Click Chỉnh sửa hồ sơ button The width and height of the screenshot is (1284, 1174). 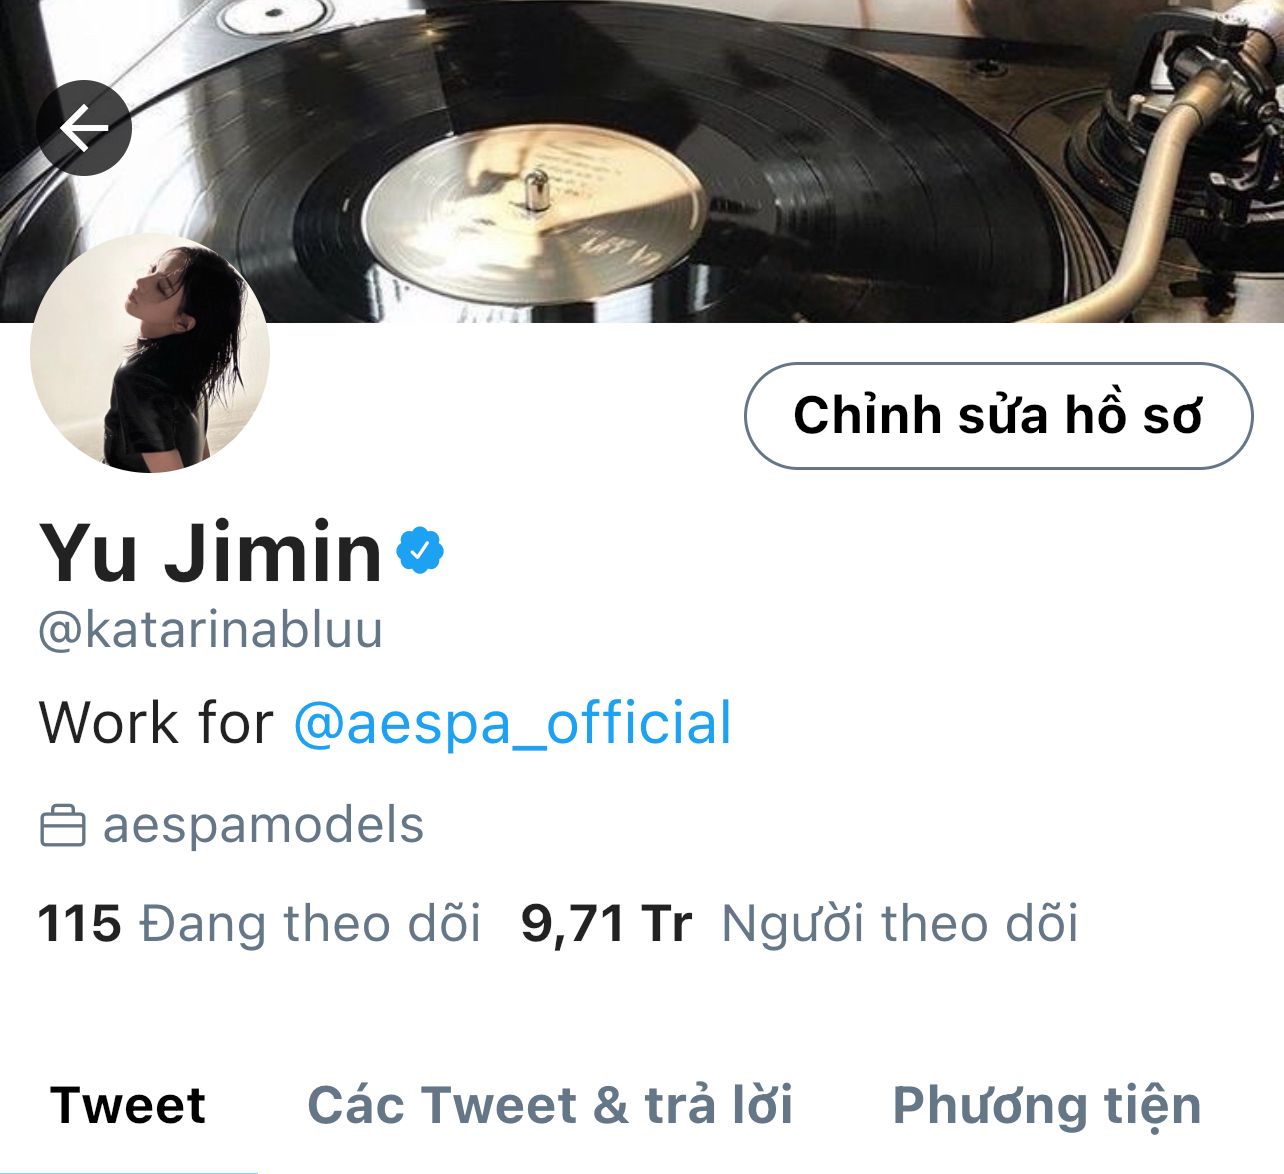(998, 415)
